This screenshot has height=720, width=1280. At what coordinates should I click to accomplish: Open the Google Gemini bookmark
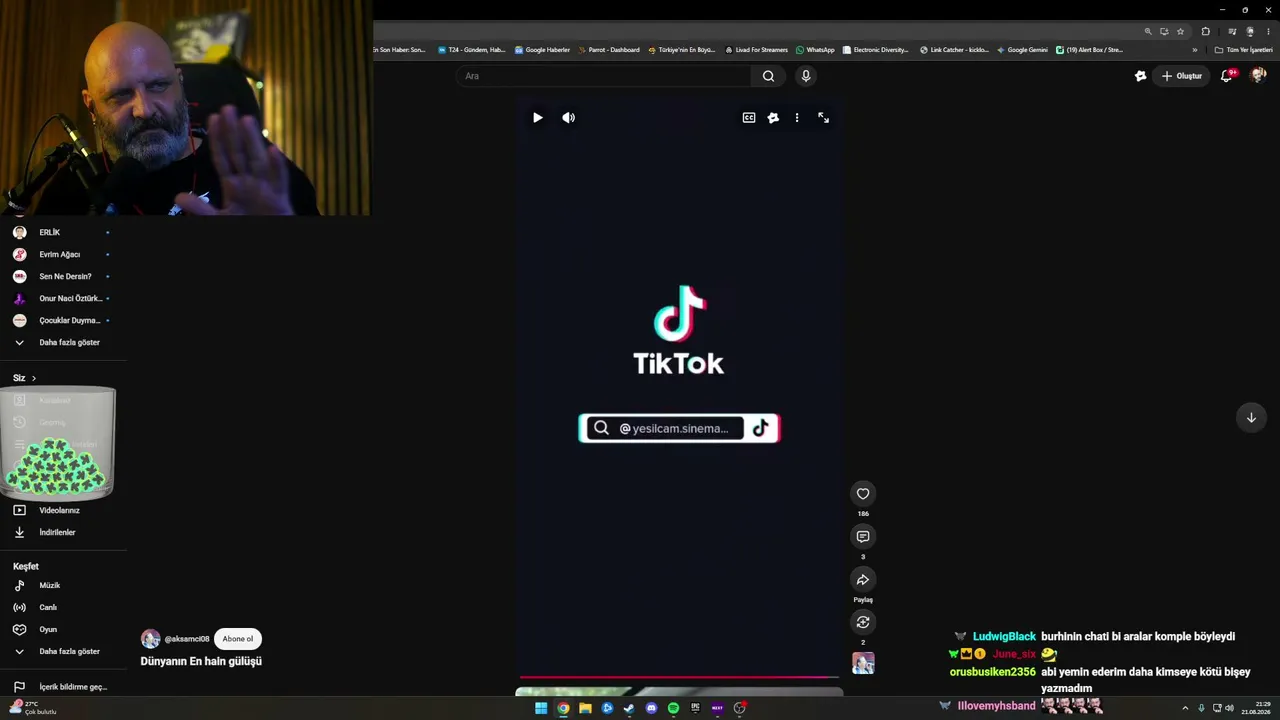[x=1022, y=50]
